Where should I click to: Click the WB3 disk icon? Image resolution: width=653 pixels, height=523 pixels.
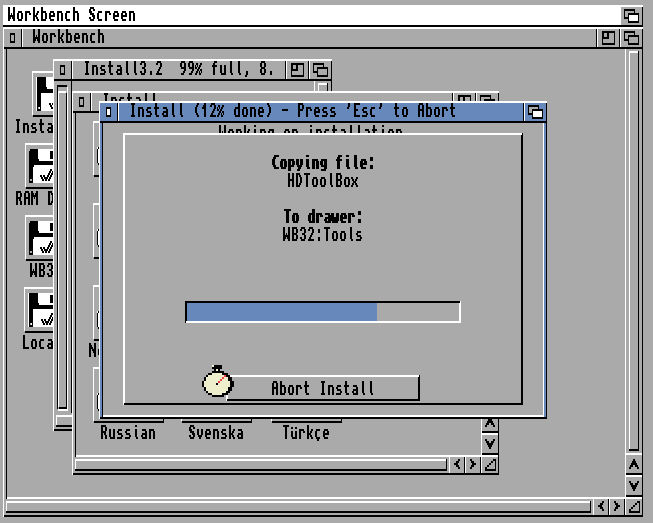point(40,238)
